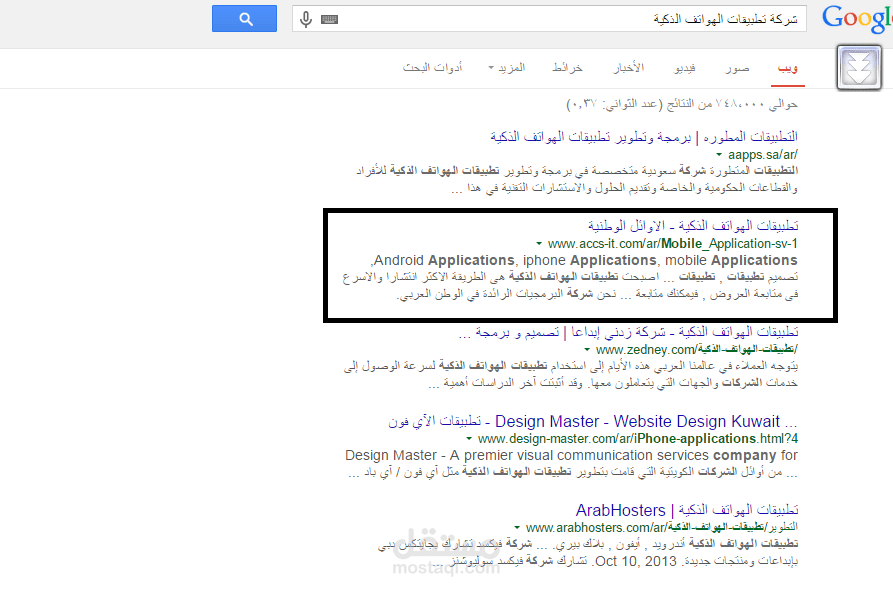Switch to the فيديو tab

pyautogui.click(x=685, y=68)
